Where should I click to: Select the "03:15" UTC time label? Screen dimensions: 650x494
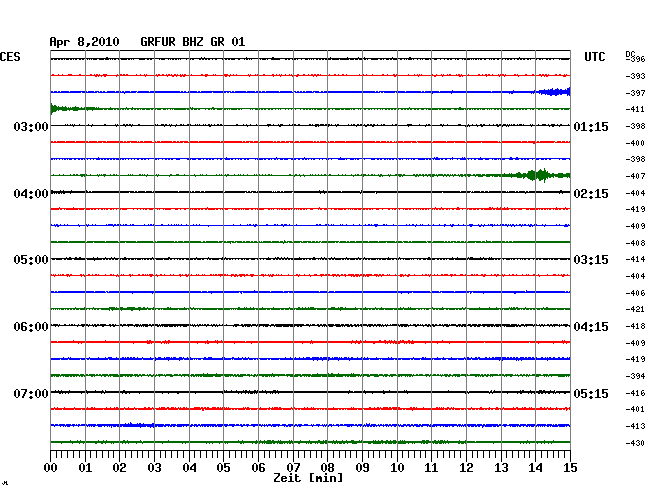tap(591, 260)
